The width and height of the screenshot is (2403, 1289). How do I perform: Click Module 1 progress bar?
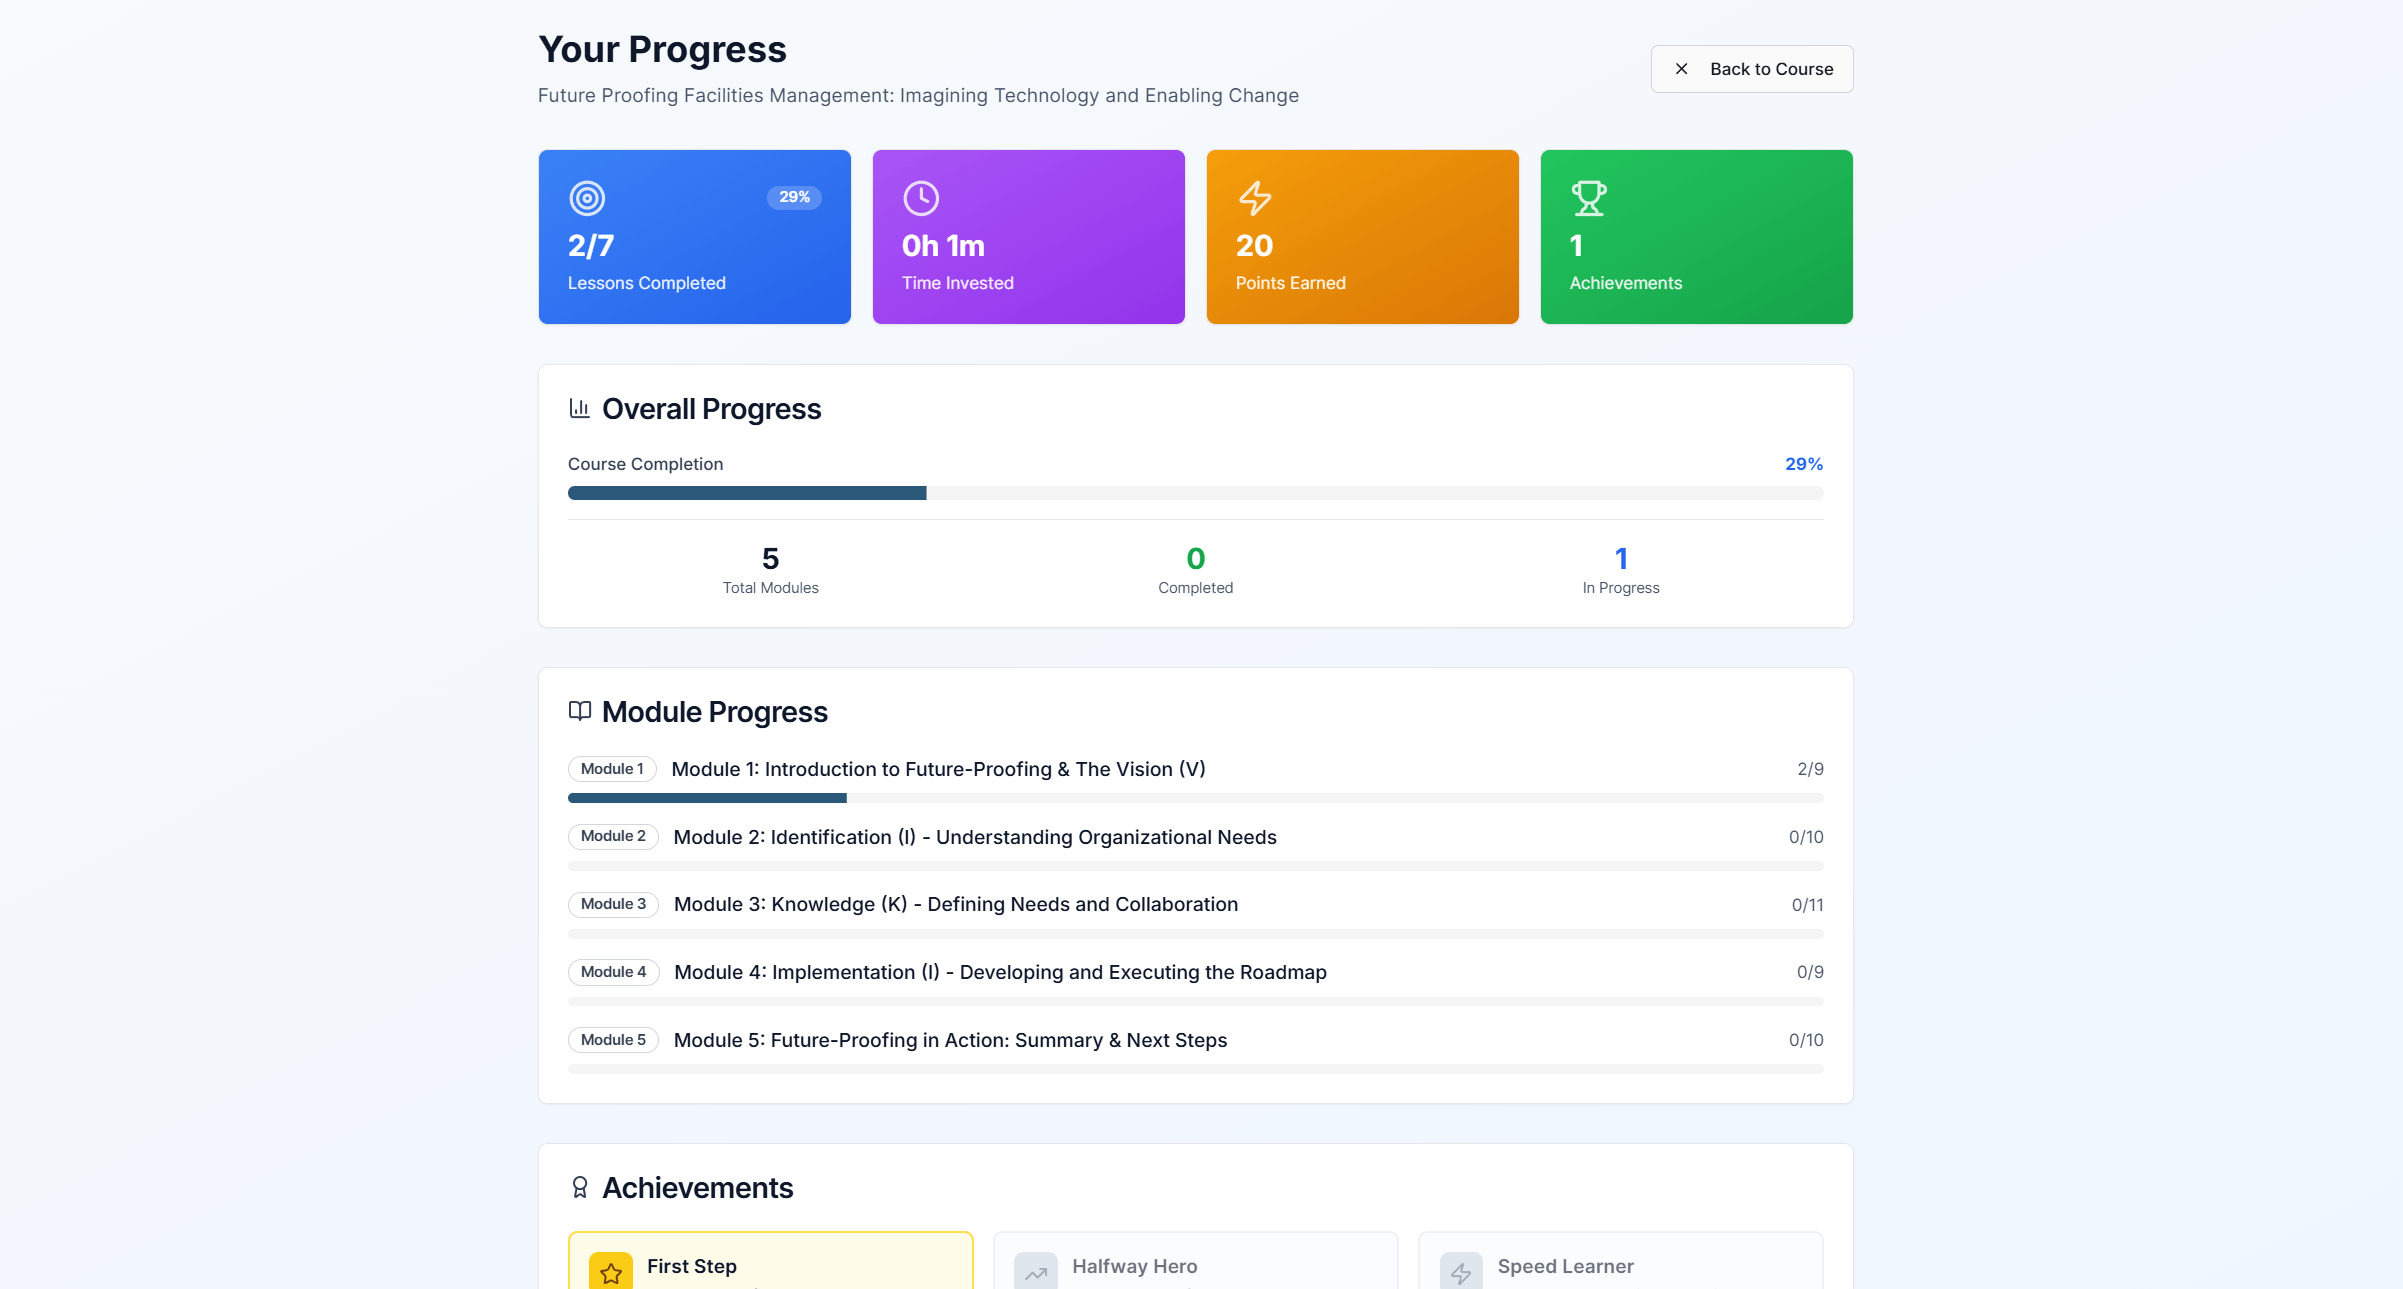pos(1195,798)
